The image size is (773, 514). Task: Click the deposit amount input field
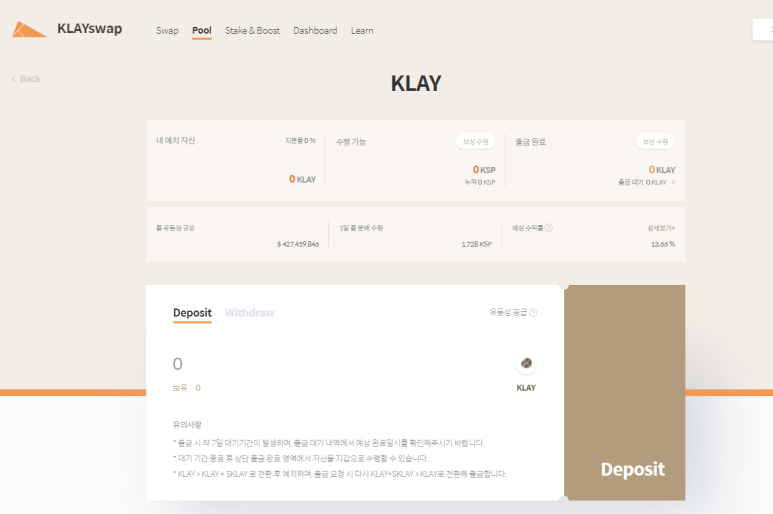coord(340,364)
